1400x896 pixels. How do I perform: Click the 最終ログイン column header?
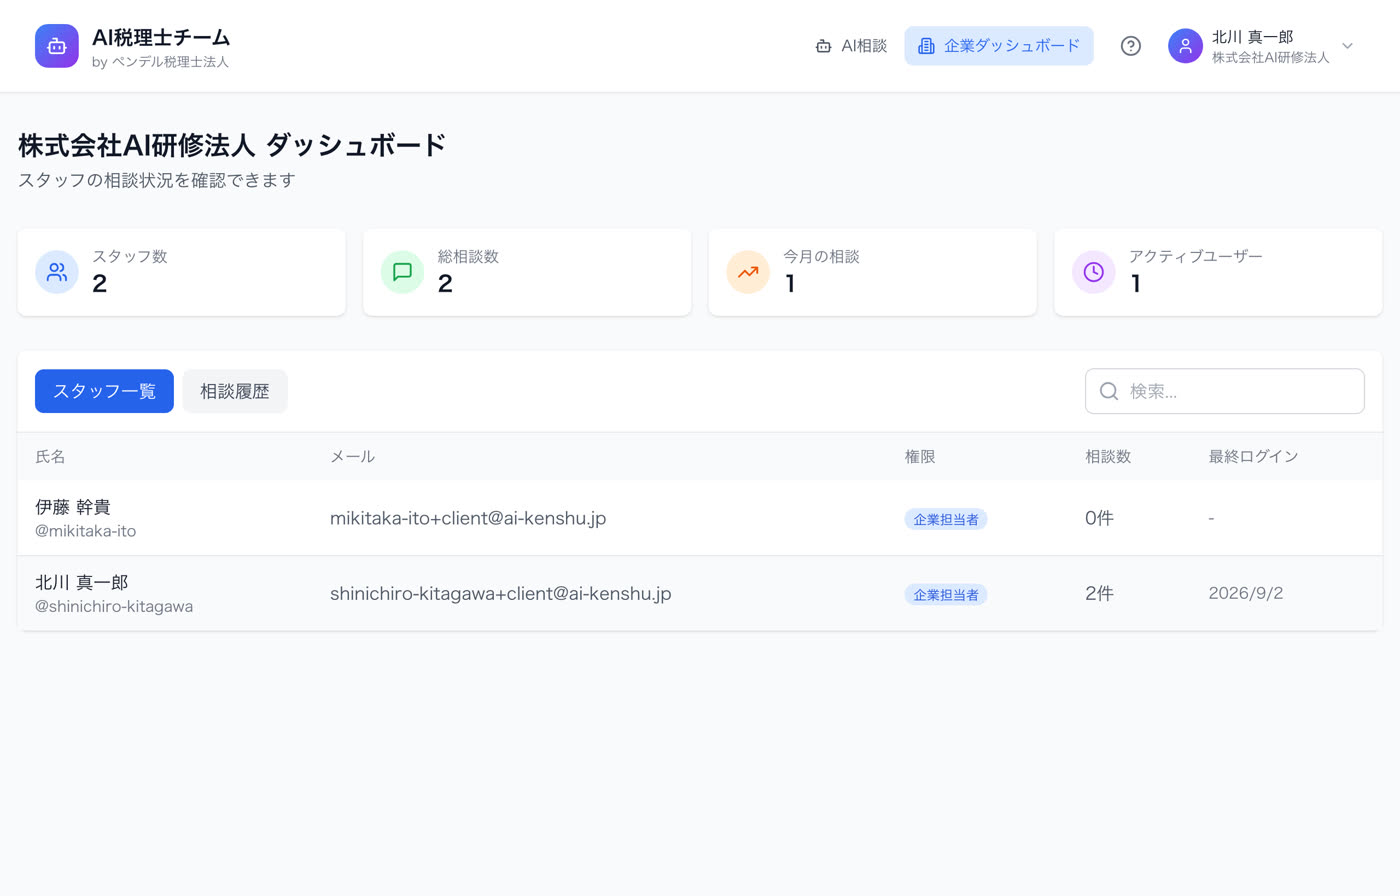click(1253, 456)
